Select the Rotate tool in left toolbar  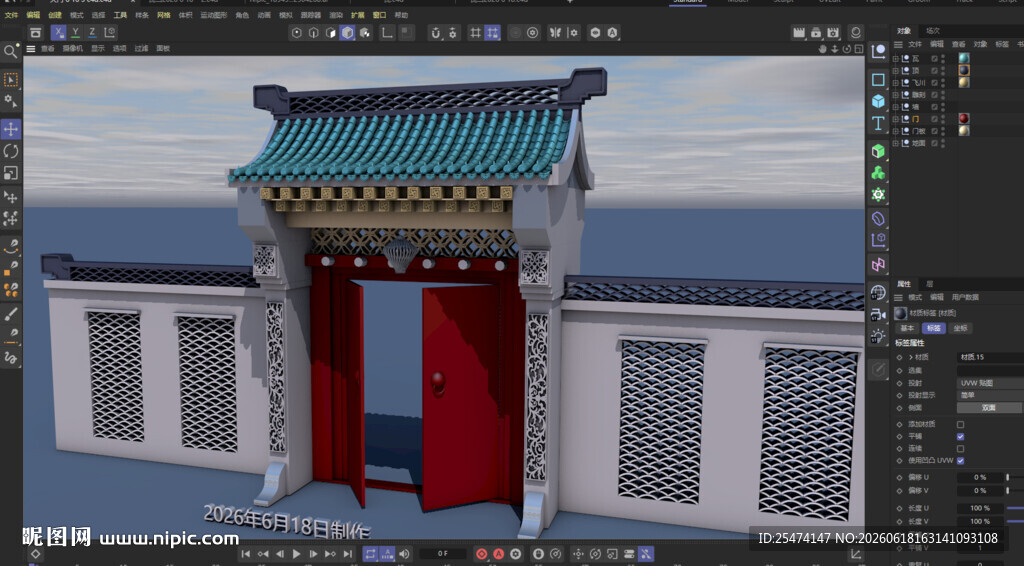click(x=10, y=151)
